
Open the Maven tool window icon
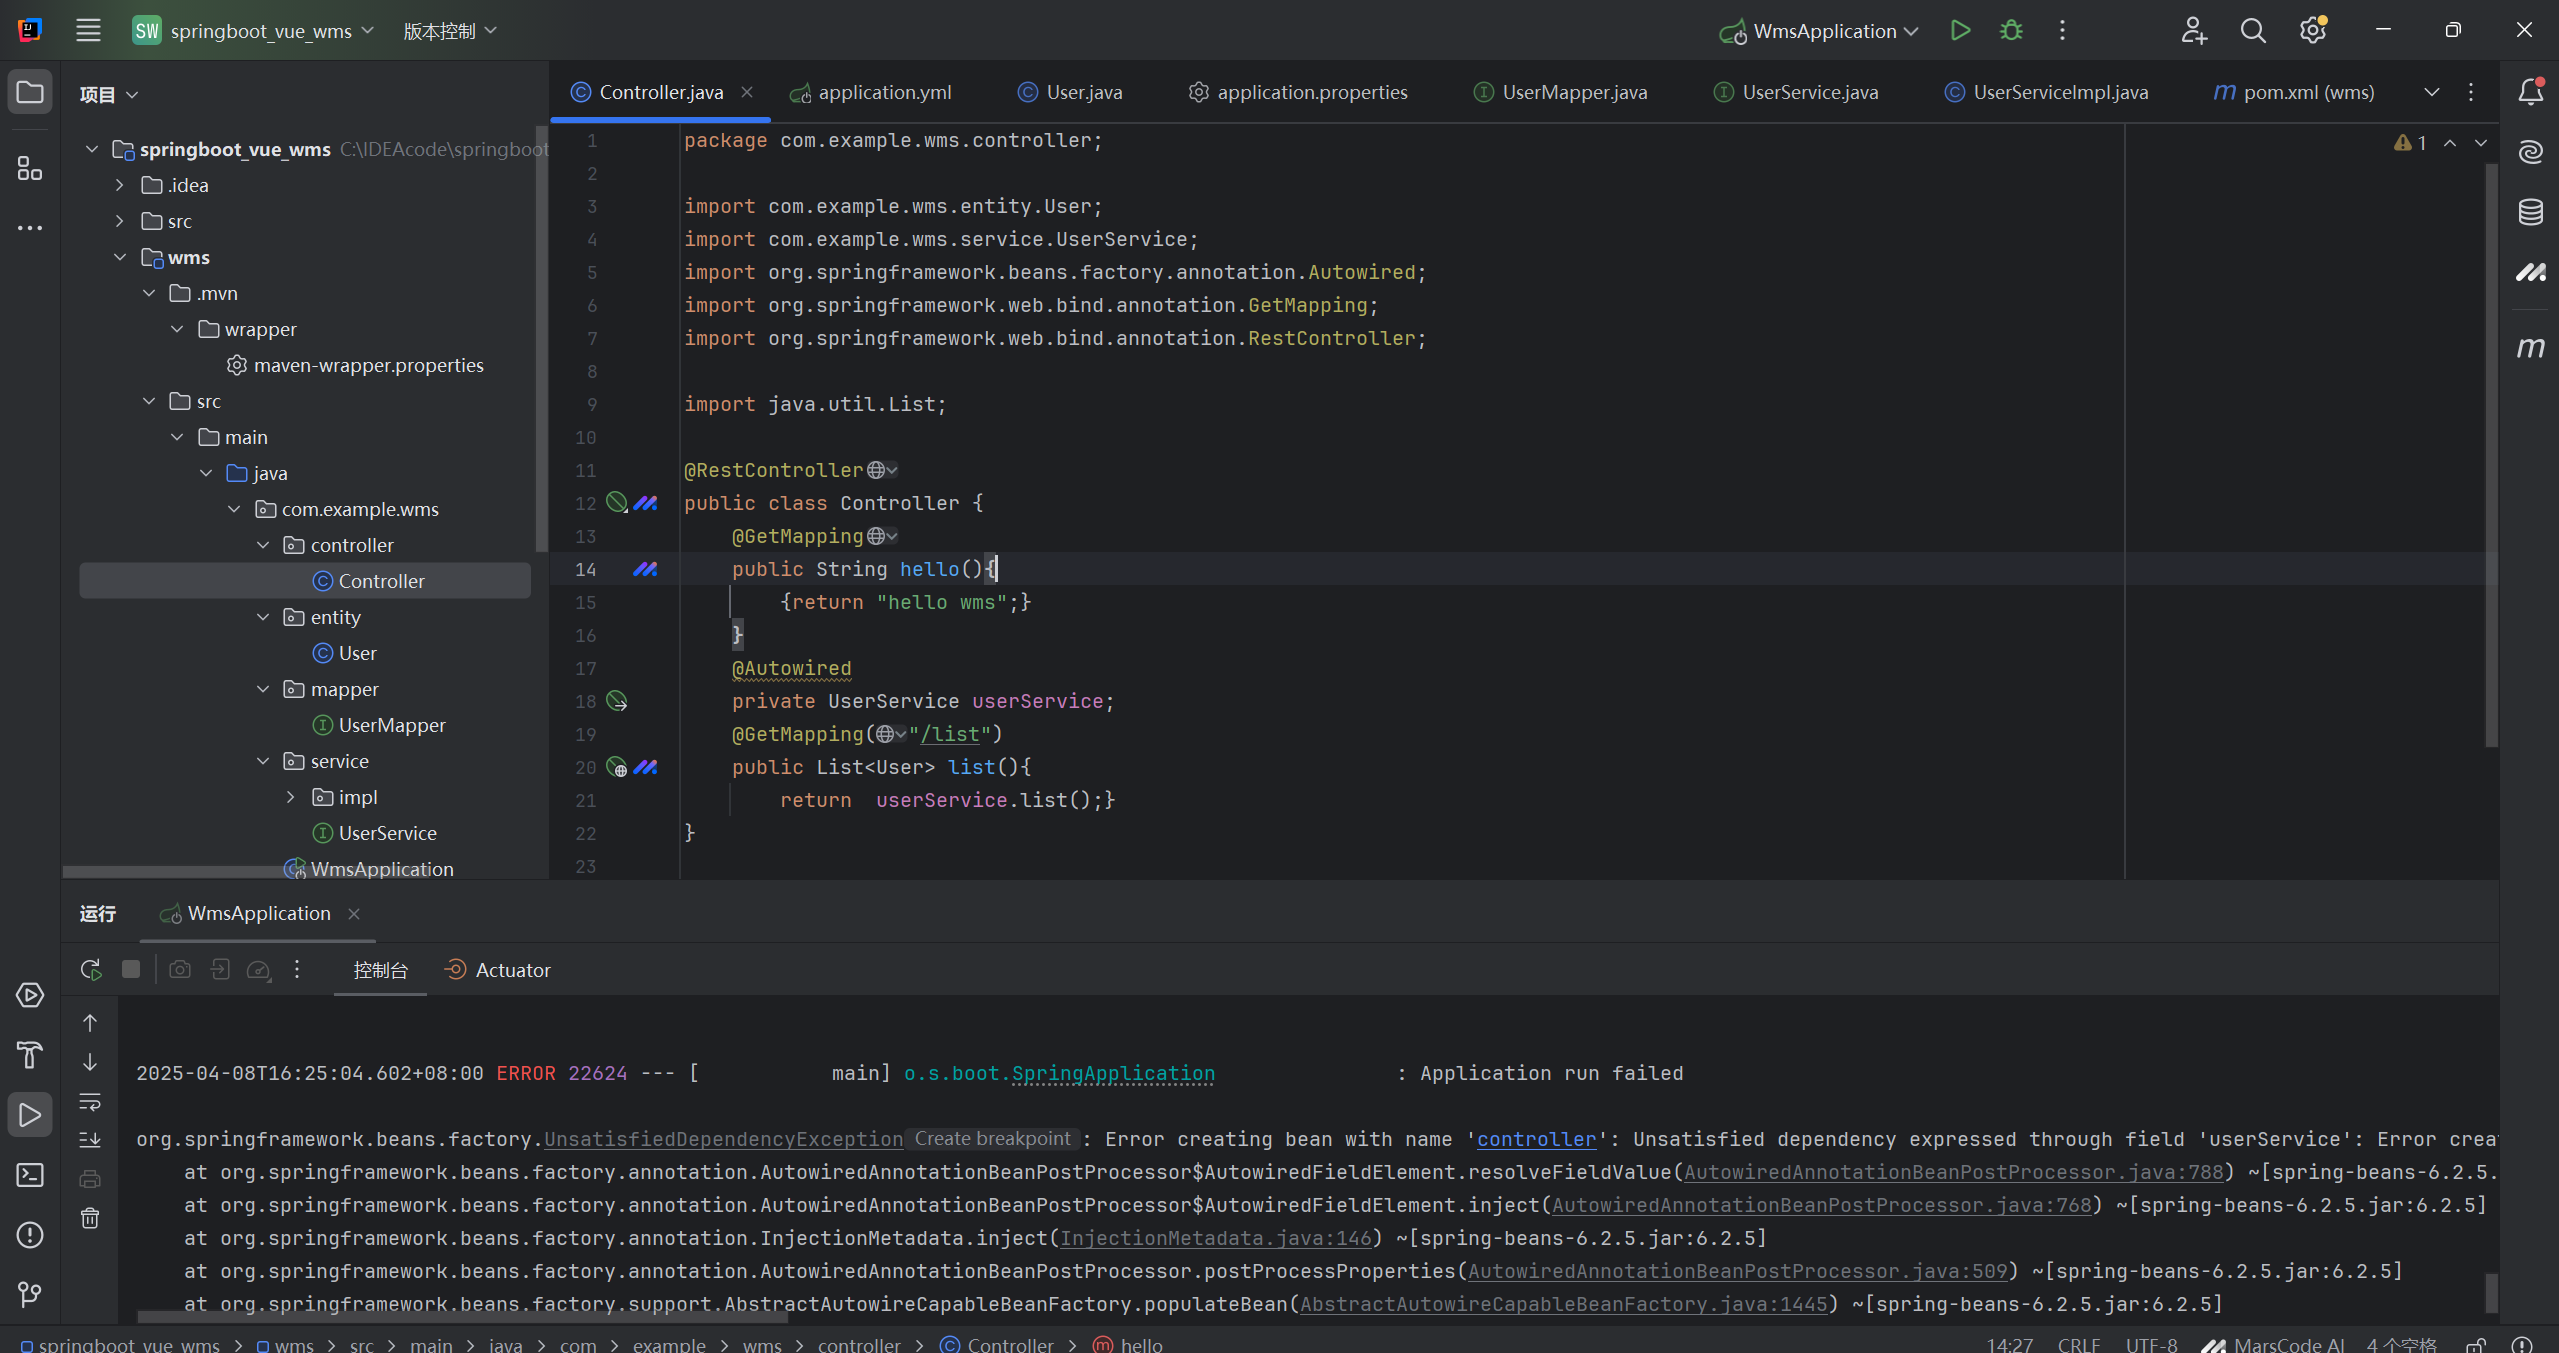coord(2530,347)
